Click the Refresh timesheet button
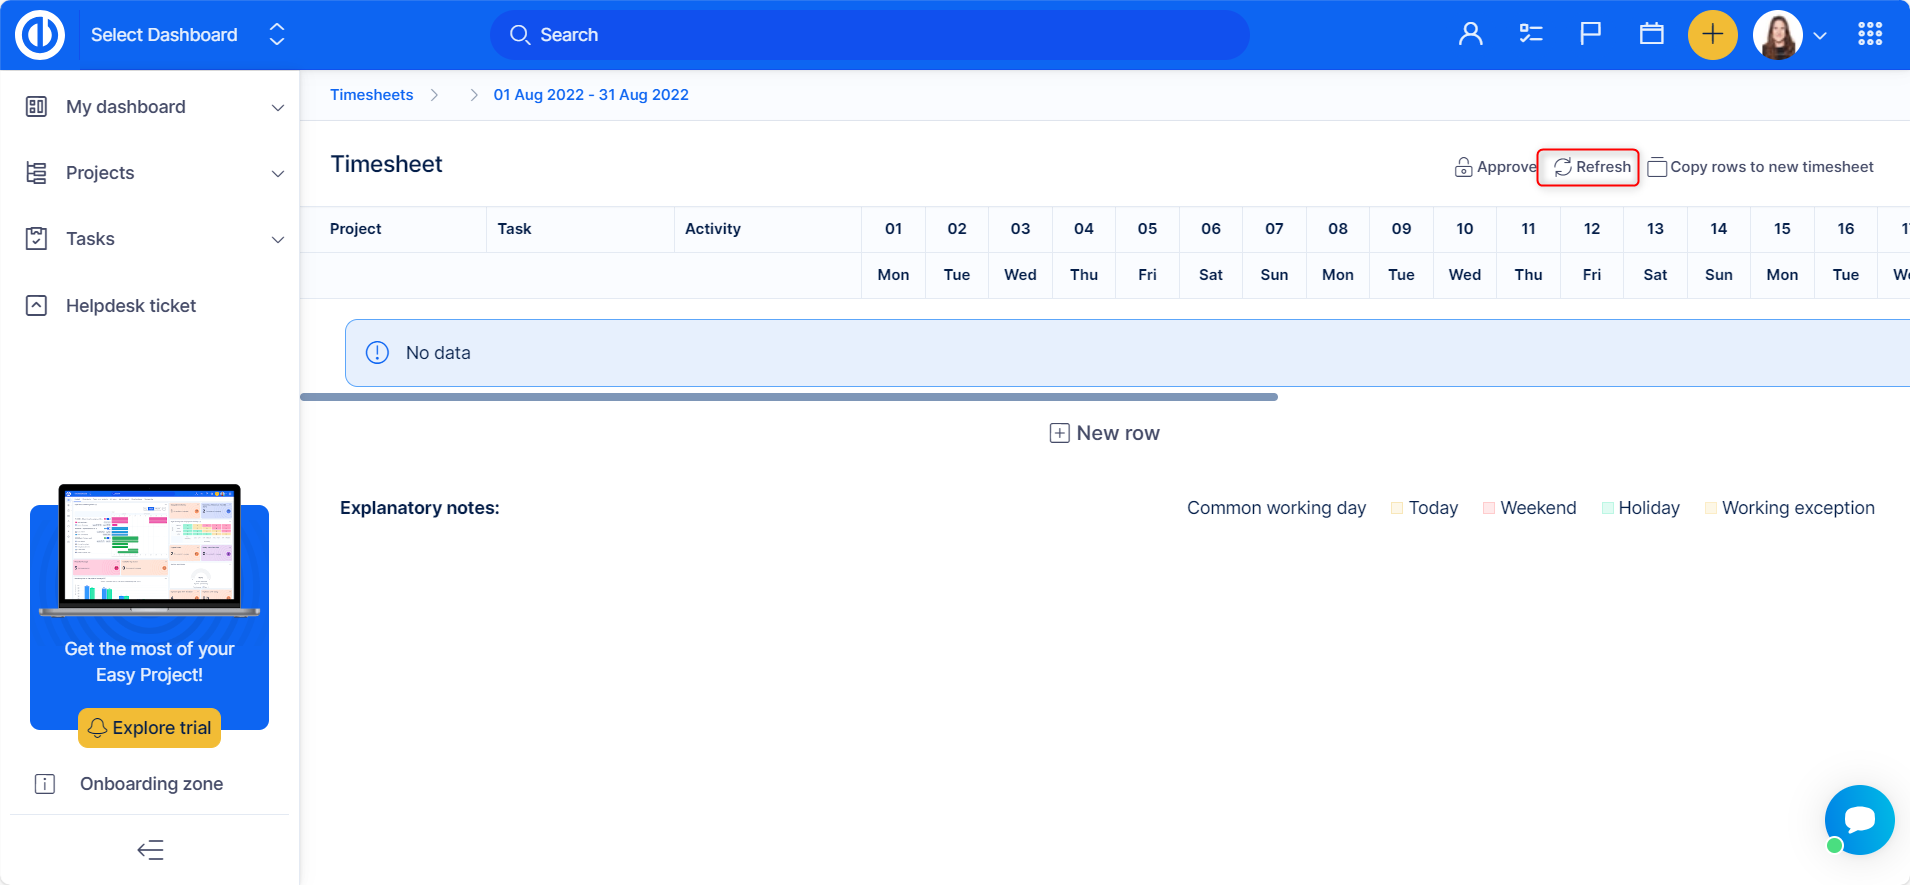Viewport: 1910px width, 885px height. click(1592, 167)
